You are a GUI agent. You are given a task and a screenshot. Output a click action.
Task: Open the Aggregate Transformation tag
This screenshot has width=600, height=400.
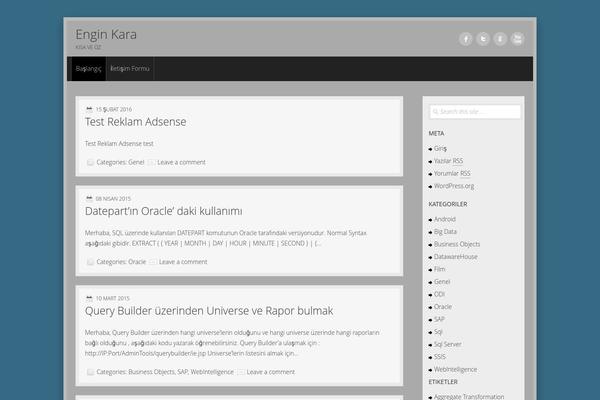pos(469,397)
